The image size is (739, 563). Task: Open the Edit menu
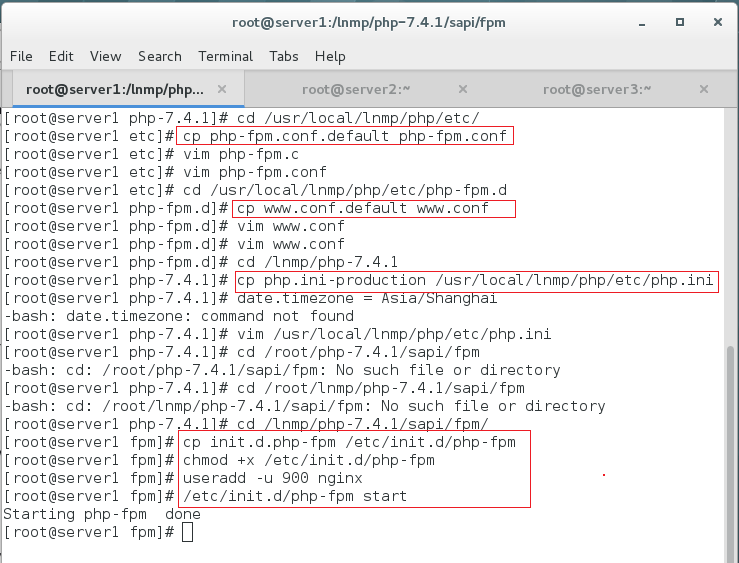[x=61, y=56]
